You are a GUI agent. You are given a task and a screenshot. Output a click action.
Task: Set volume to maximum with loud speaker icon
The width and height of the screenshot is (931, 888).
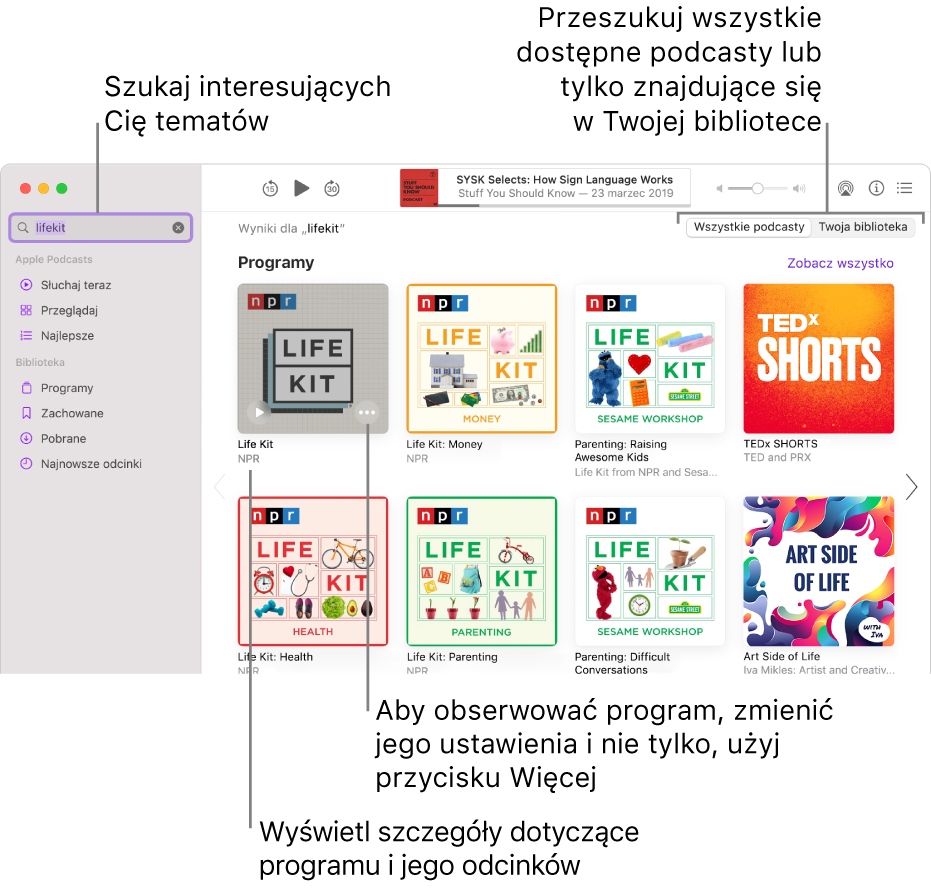(799, 189)
